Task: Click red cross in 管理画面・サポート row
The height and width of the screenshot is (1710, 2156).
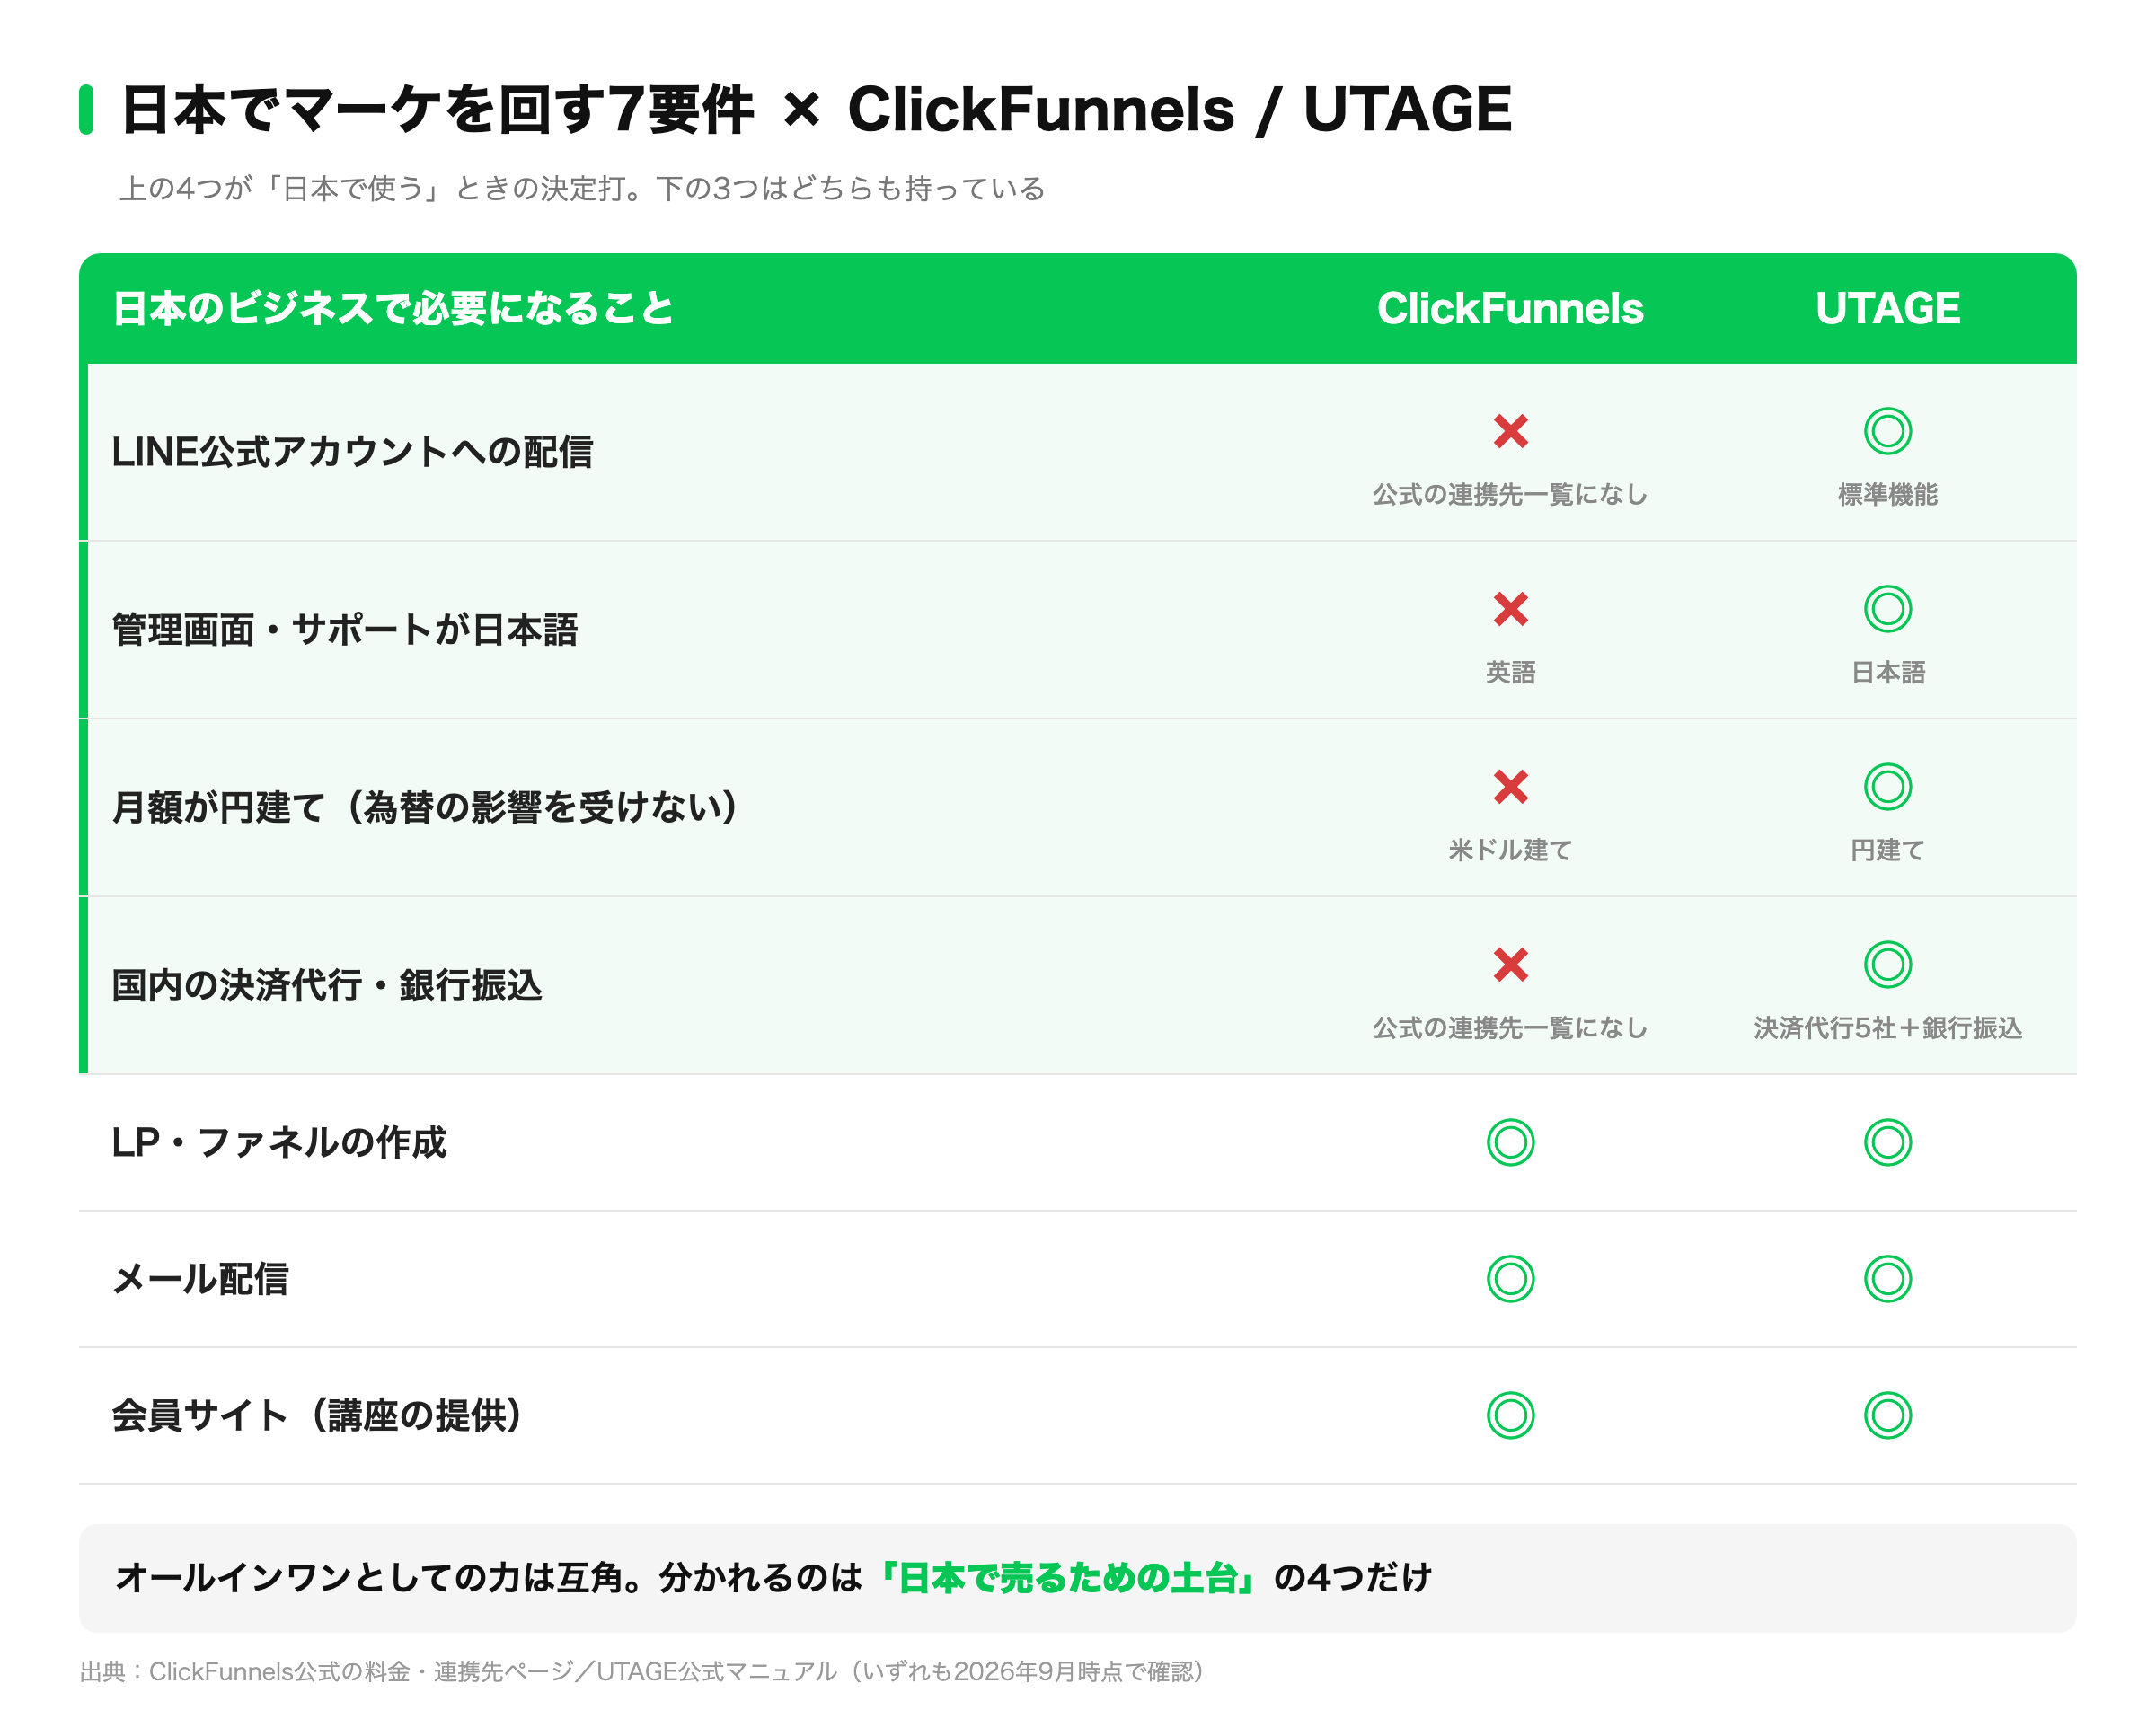Action: (1510, 608)
